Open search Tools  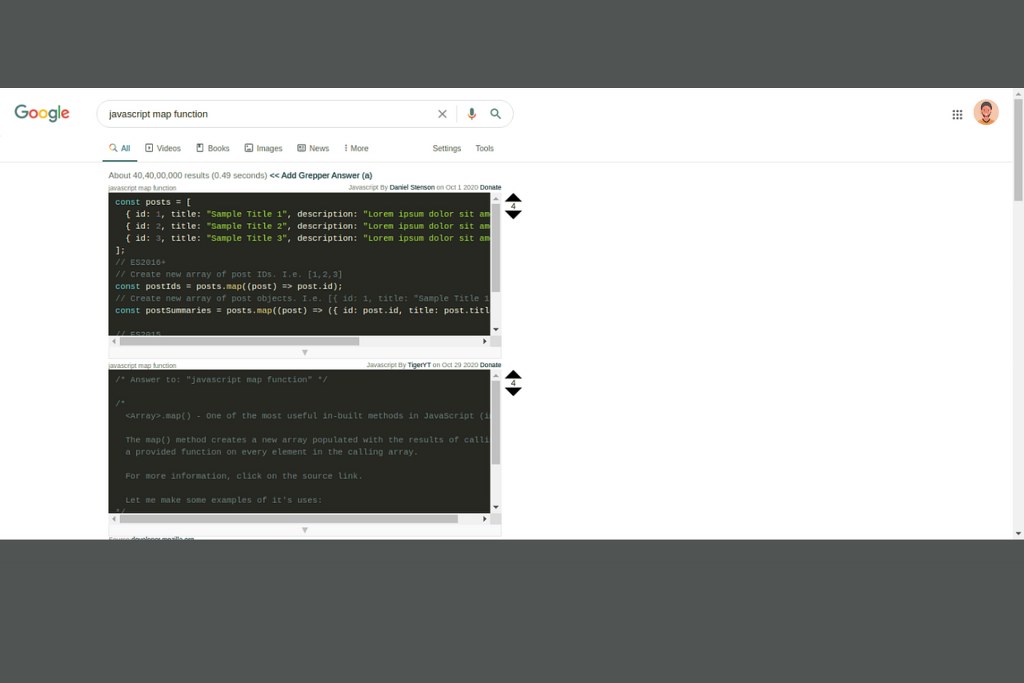pos(485,148)
